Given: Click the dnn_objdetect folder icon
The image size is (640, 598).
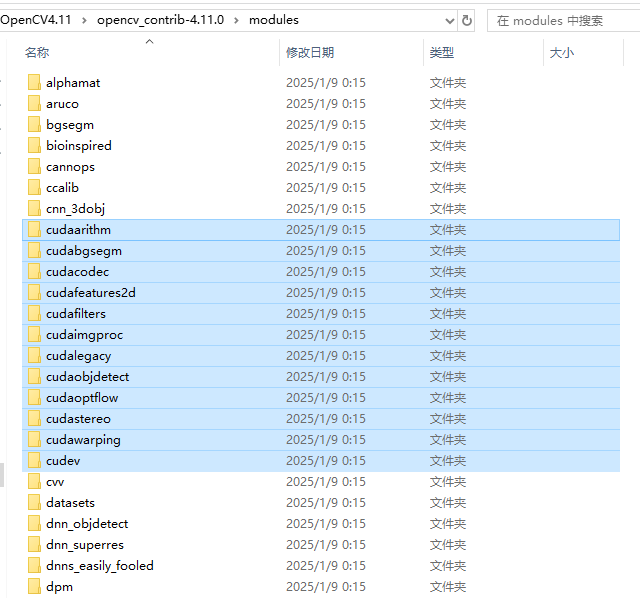Looking at the screenshot, I should (34, 524).
